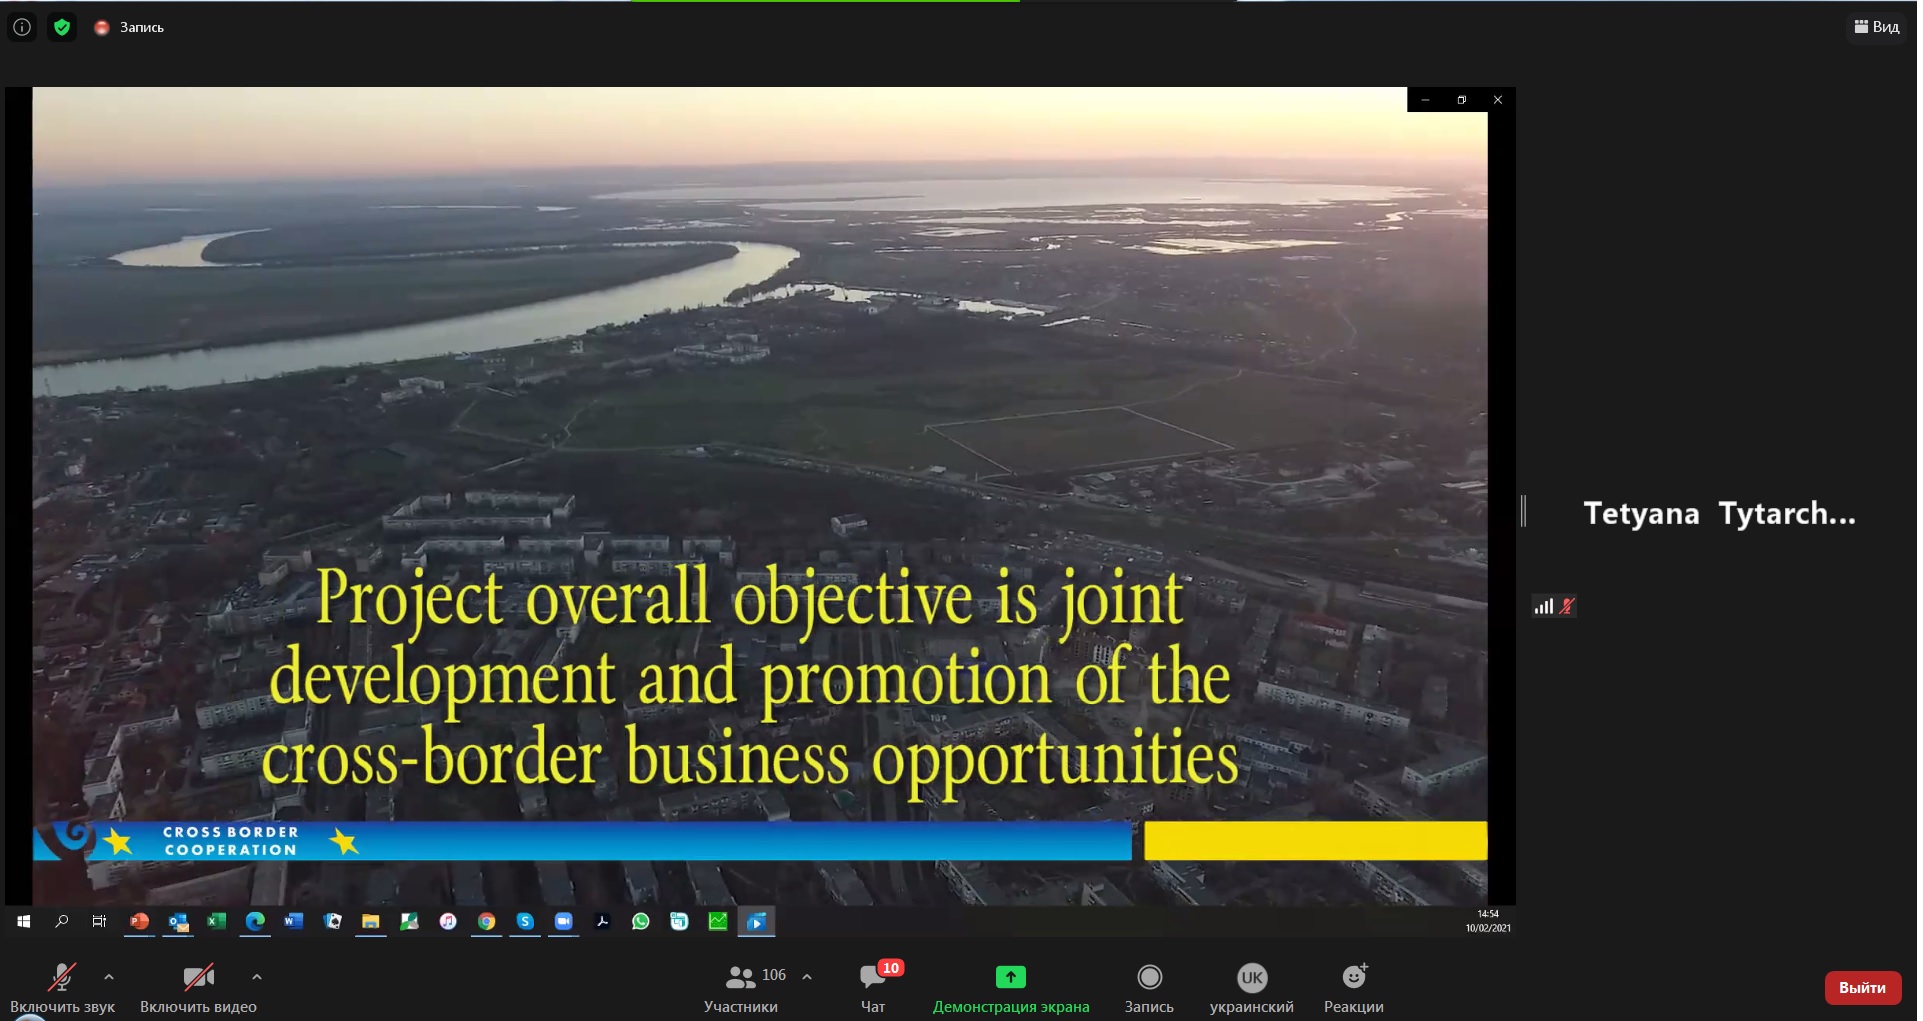Click the teal app icon after WhatsApp
Screen dimensions: 1923x1021
(x=679, y=921)
